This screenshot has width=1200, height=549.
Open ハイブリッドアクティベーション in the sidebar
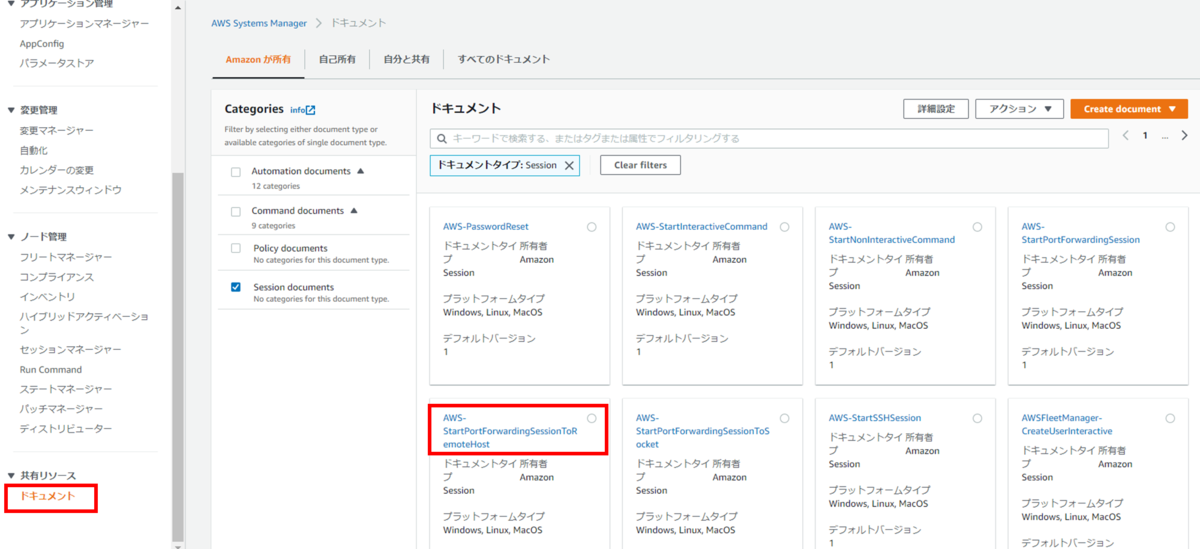pos(84,323)
